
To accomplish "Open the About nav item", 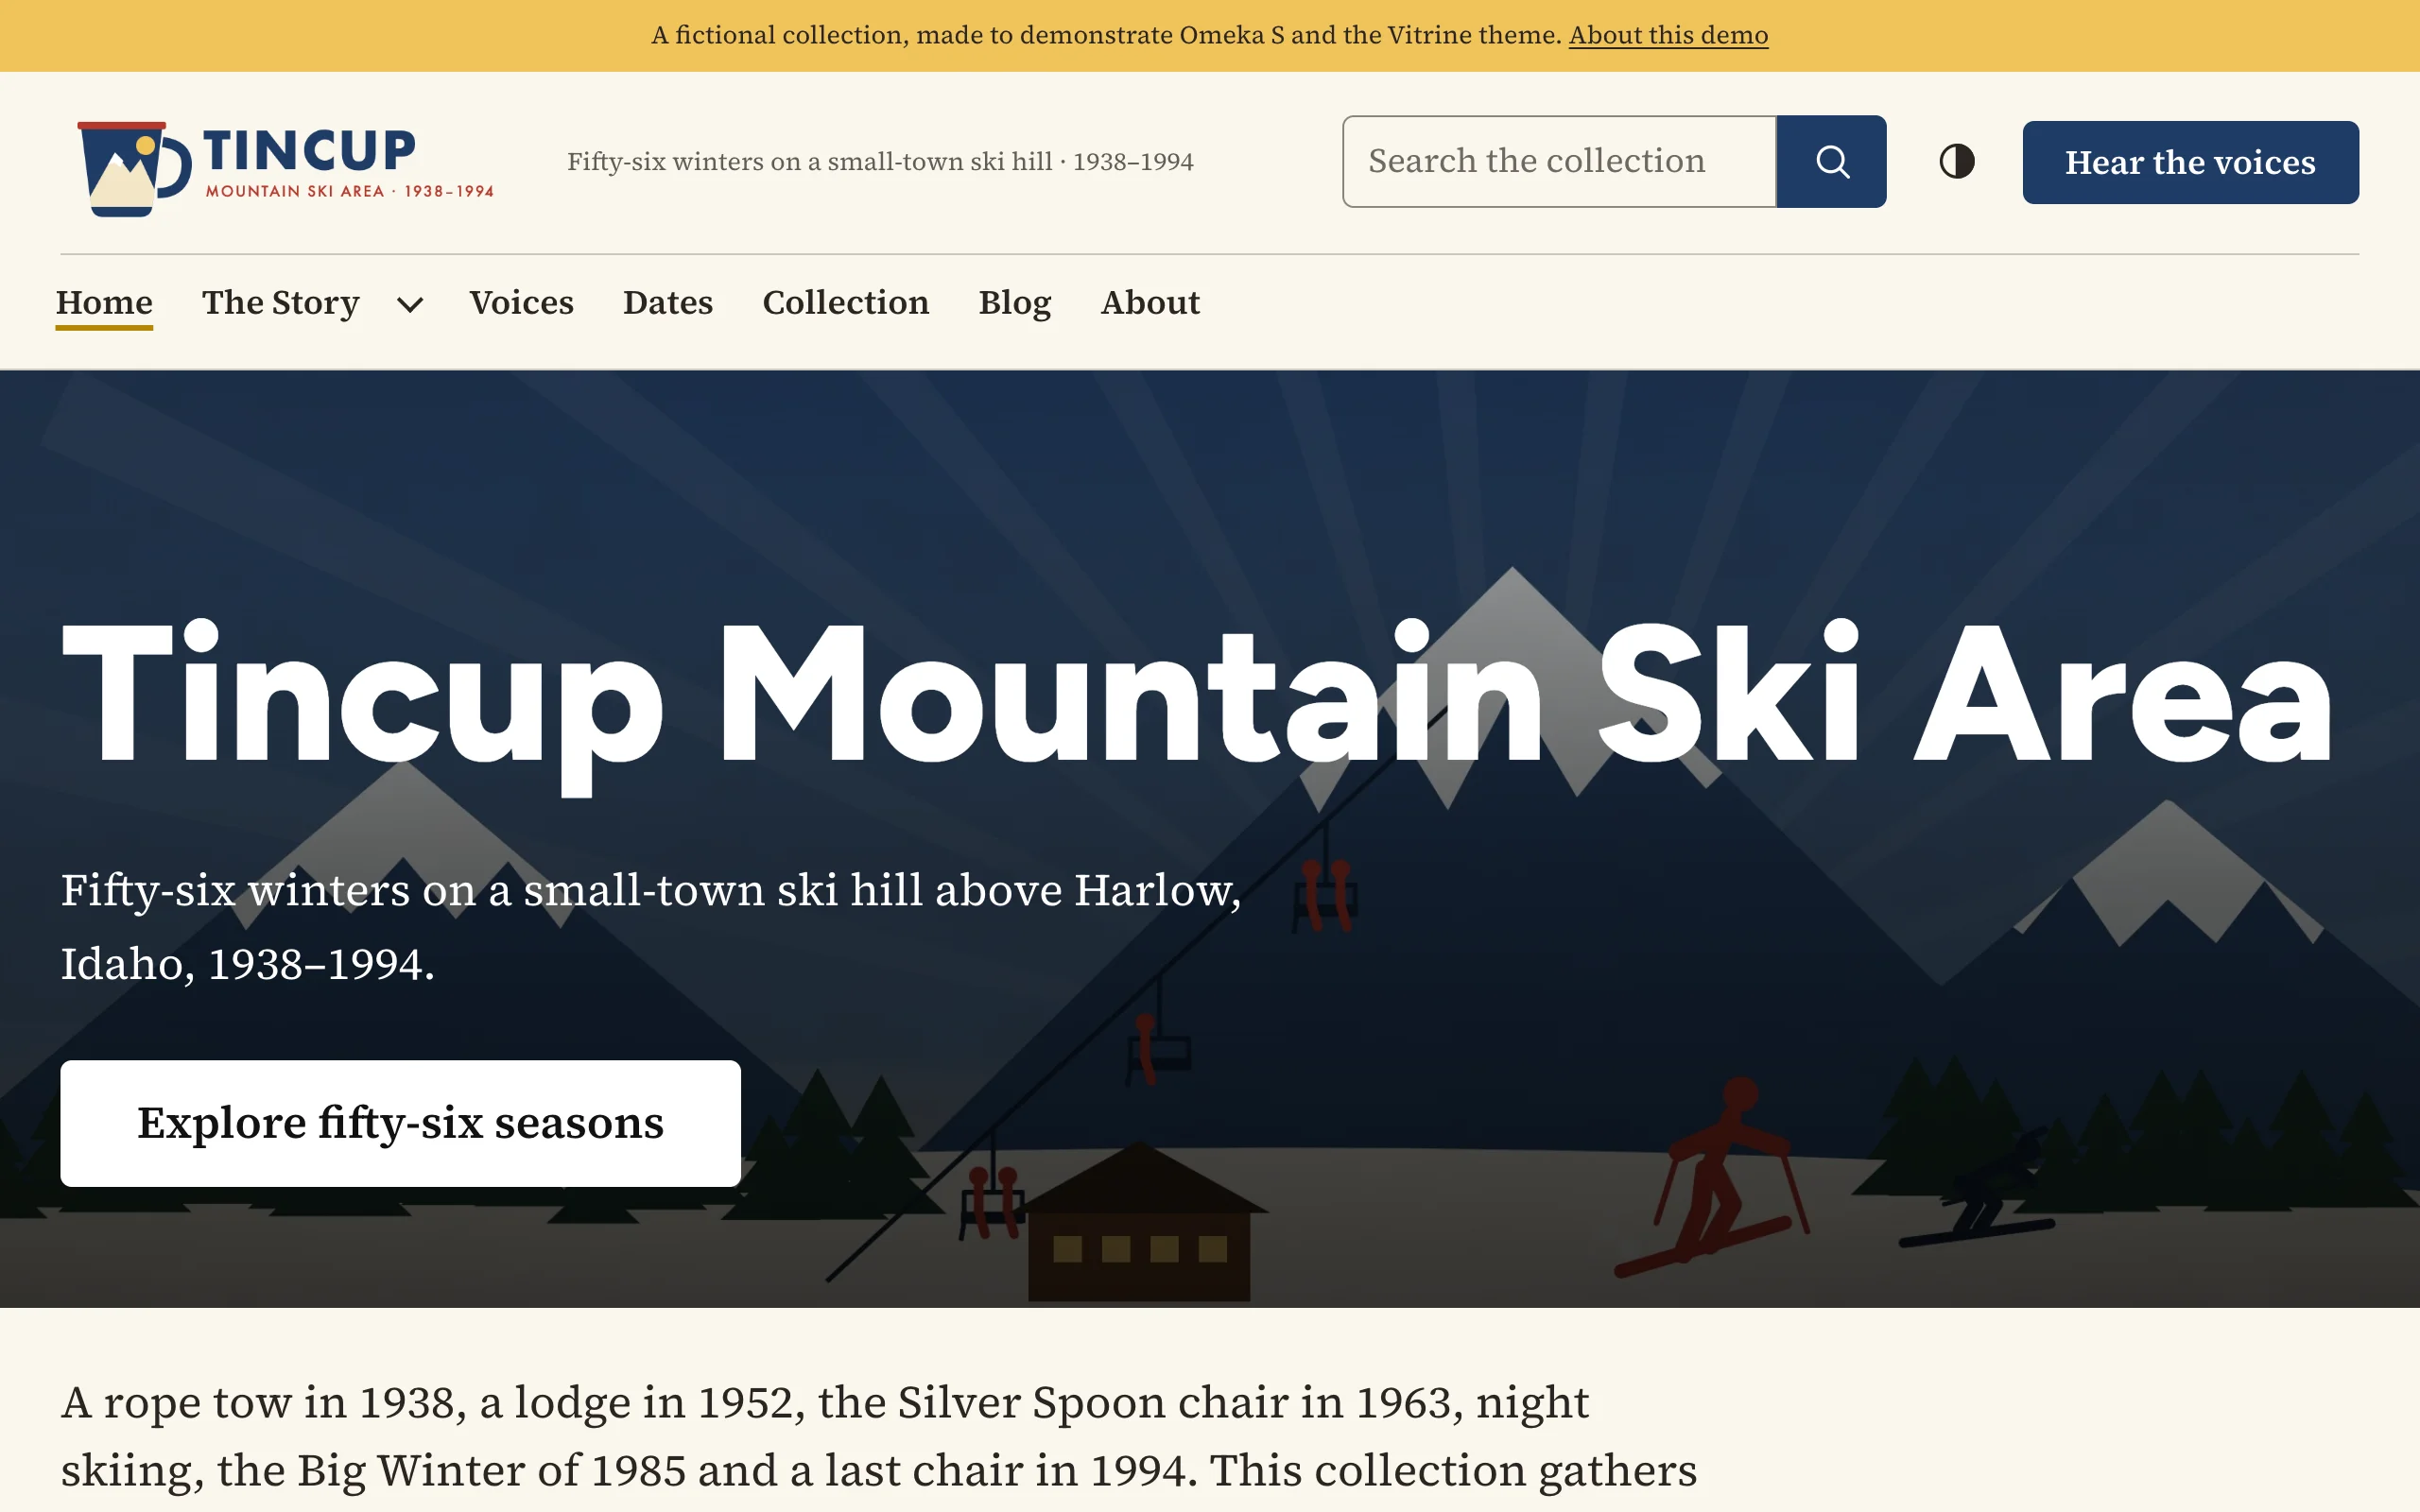I will point(1150,303).
